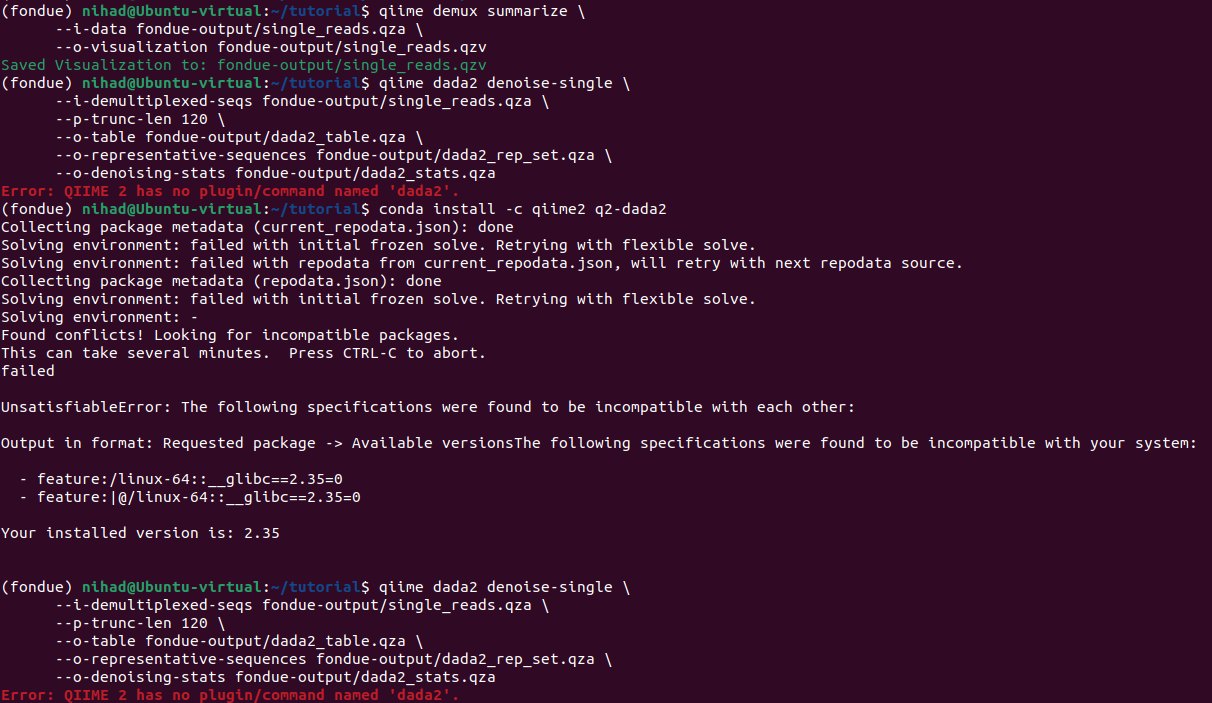Viewport: 1212px width, 703px height.
Task: Click the 'will retry with next repodata source' line
Action: pyautogui.click(x=481, y=263)
